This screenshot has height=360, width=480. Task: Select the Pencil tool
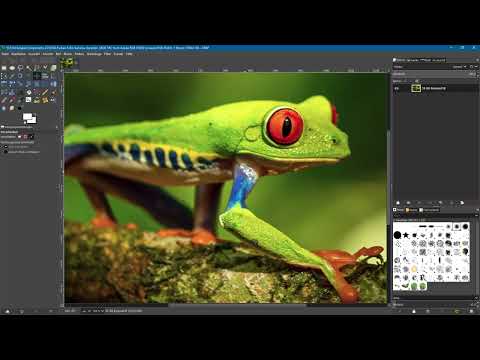click(45, 92)
